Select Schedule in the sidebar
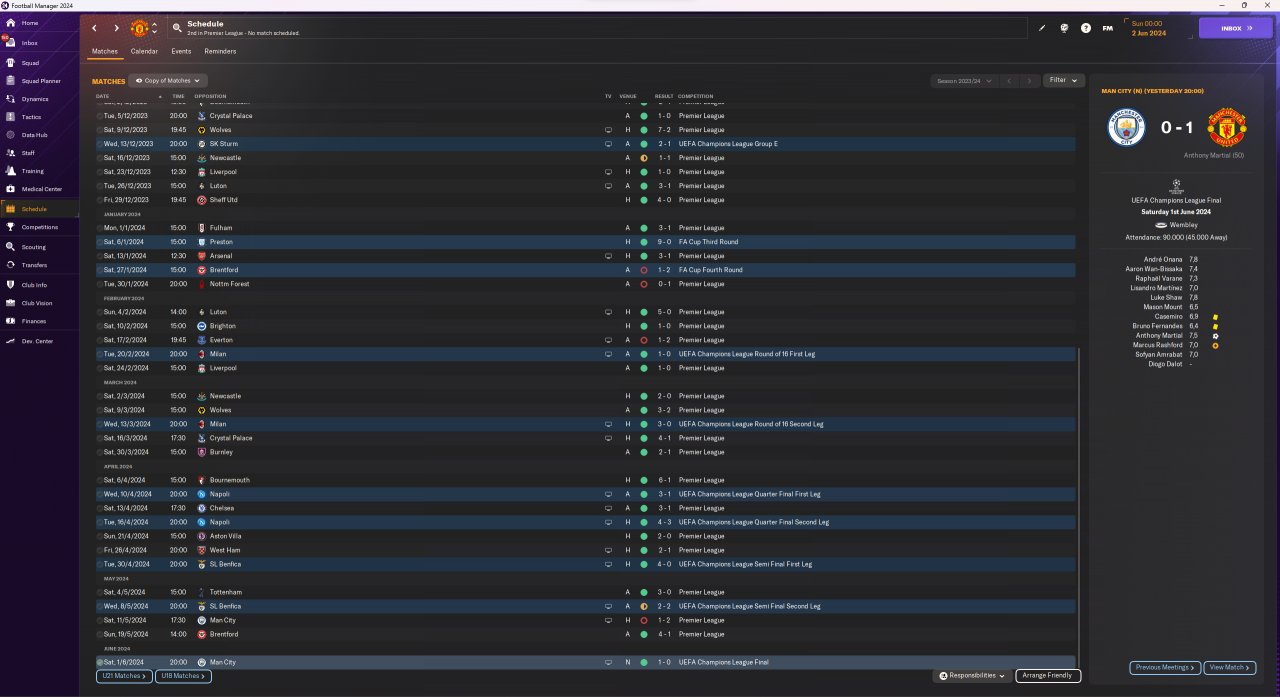This screenshot has width=1280, height=697. 40,209
